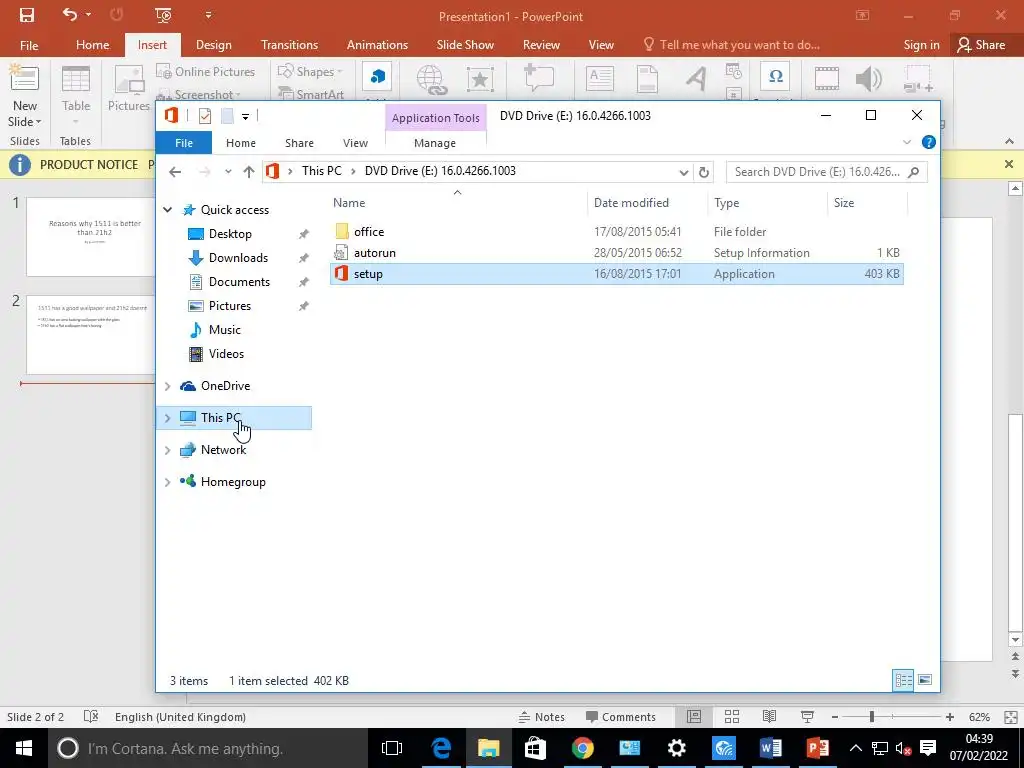The image size is (1024, 768).
Task: Click the Tell me what you want field
Action: [x=731, y=45]
